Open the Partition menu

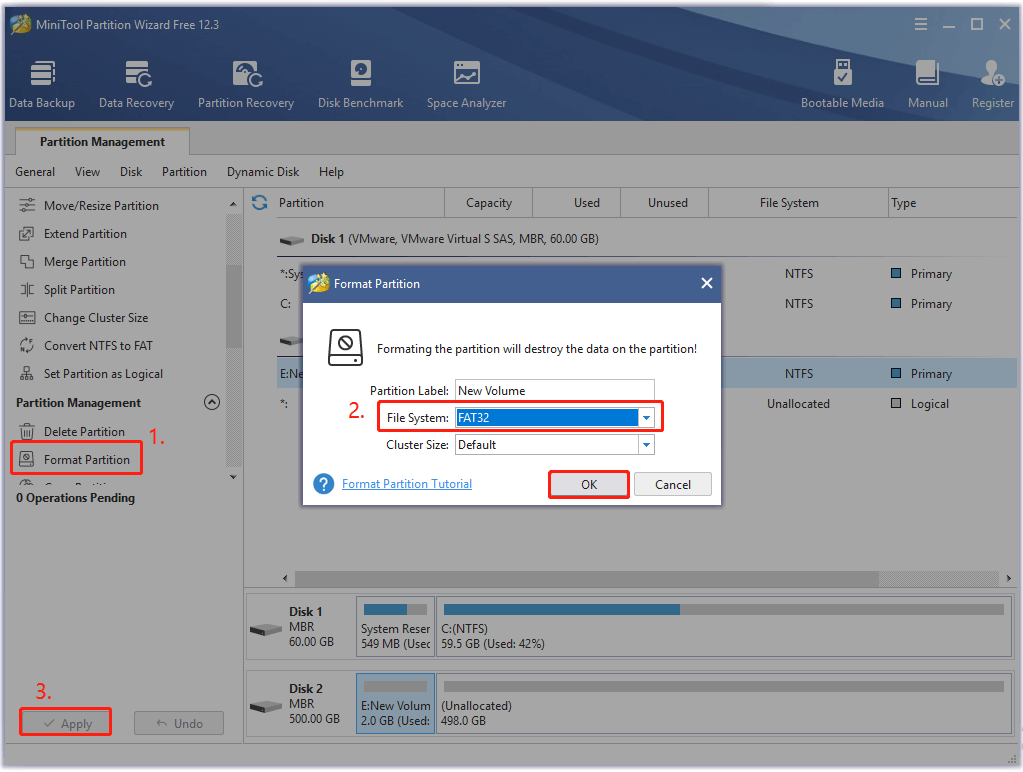184,171
